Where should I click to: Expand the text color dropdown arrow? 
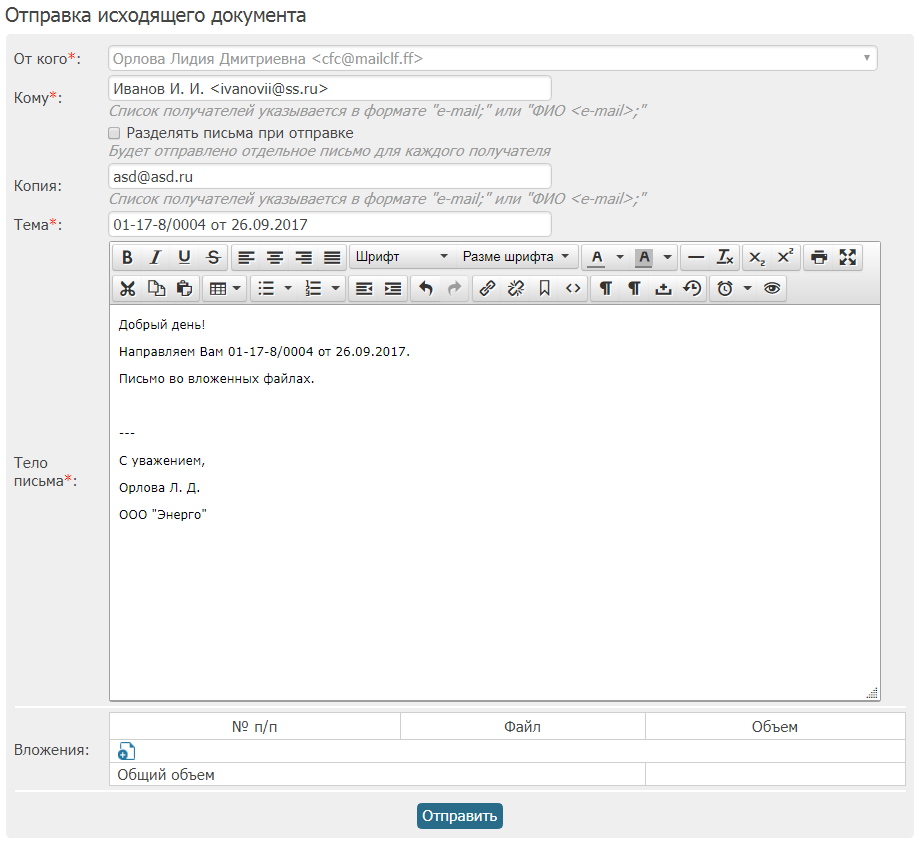tap(620, 257)
